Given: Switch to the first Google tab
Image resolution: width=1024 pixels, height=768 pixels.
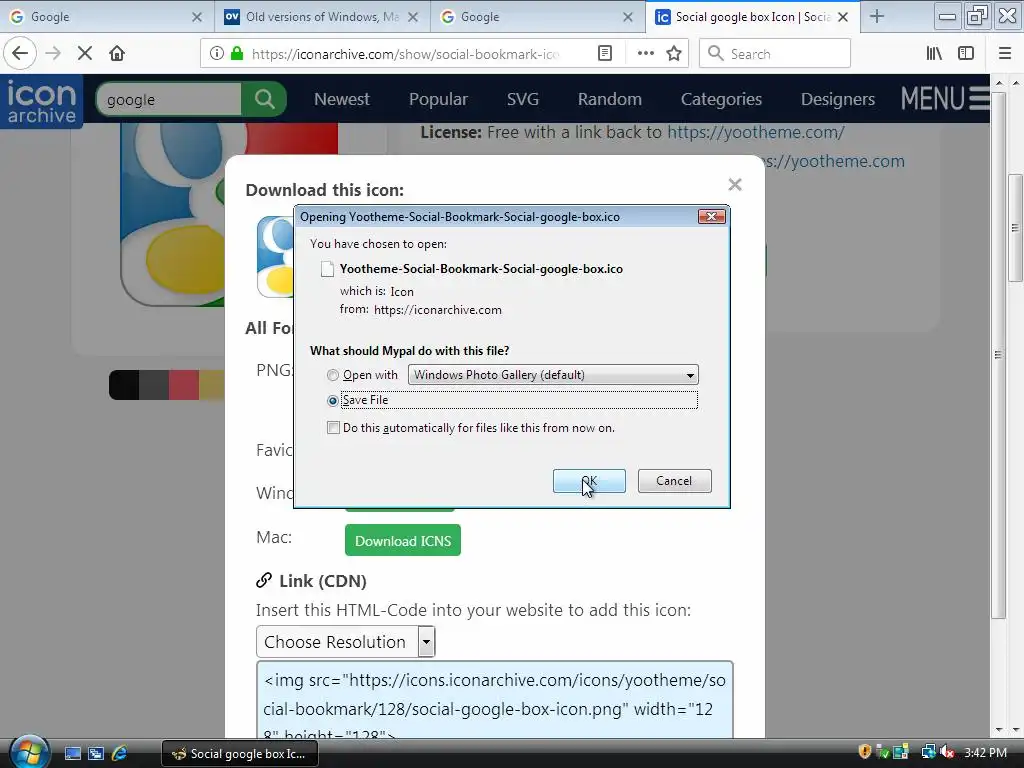Looking at the screenshot, I should pyautogui.click(x=107, y=17).
